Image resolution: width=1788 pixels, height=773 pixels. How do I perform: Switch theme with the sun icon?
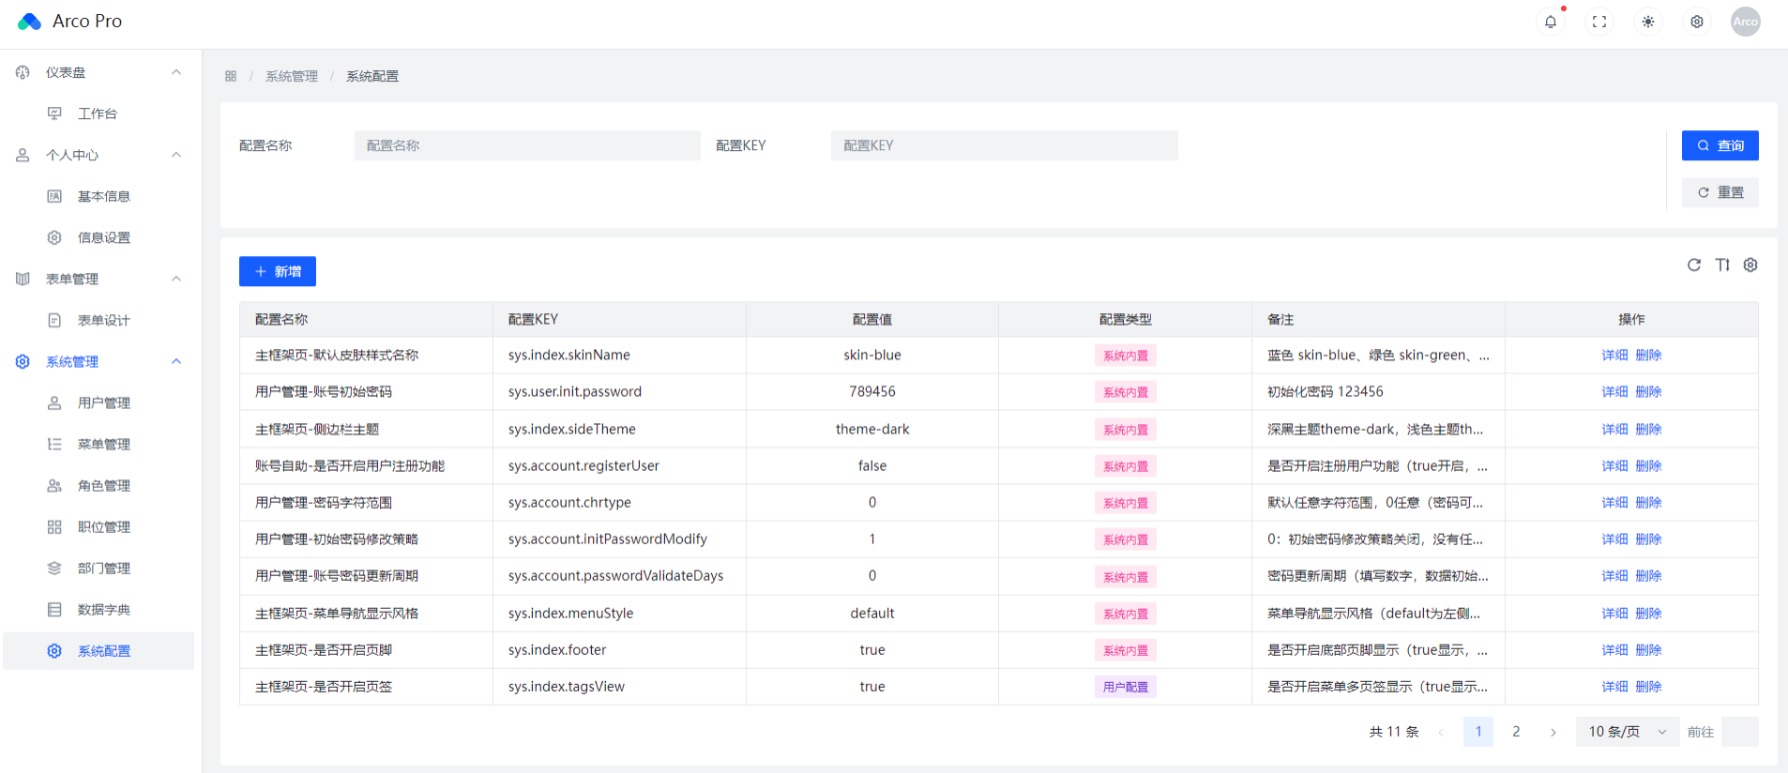pos(1648,21)
